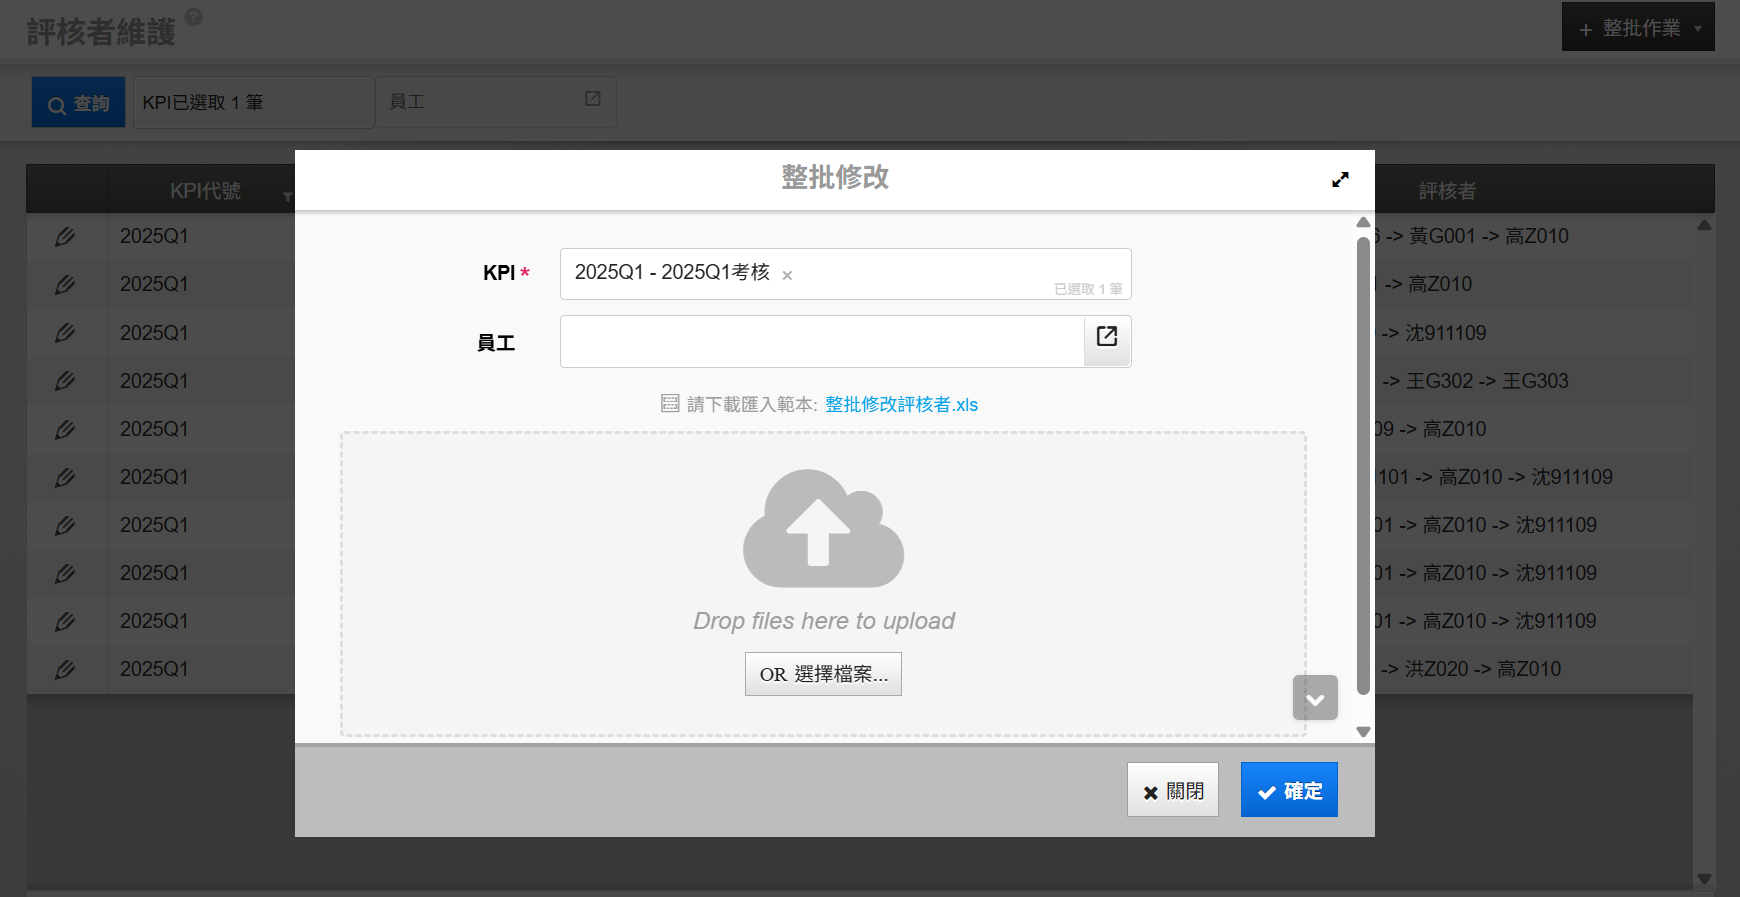1740x897 pixels.
Task: Click the 員工 input field in dialog
Action: (822, 342)
